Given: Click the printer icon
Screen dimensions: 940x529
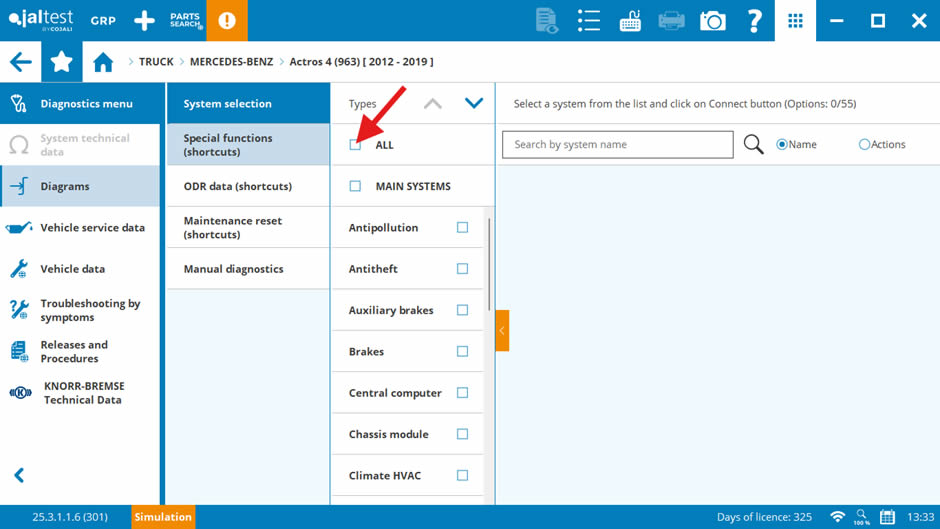Looking at the screenshot, I should 671,20.
